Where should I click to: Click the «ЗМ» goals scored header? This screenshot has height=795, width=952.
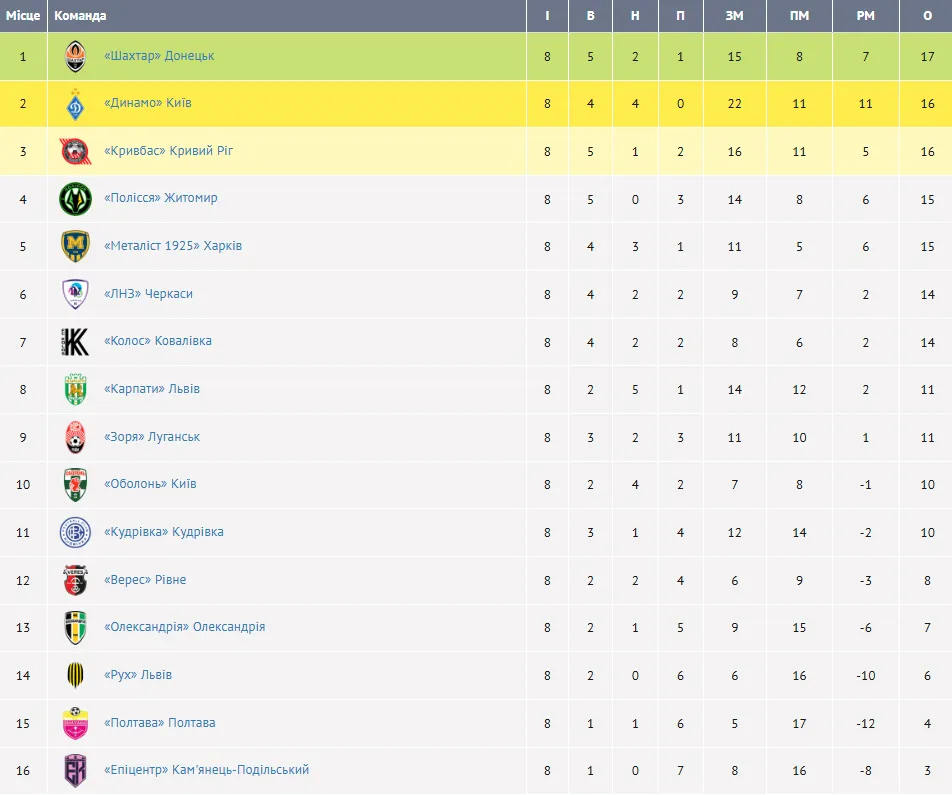[x=735, y=16]
